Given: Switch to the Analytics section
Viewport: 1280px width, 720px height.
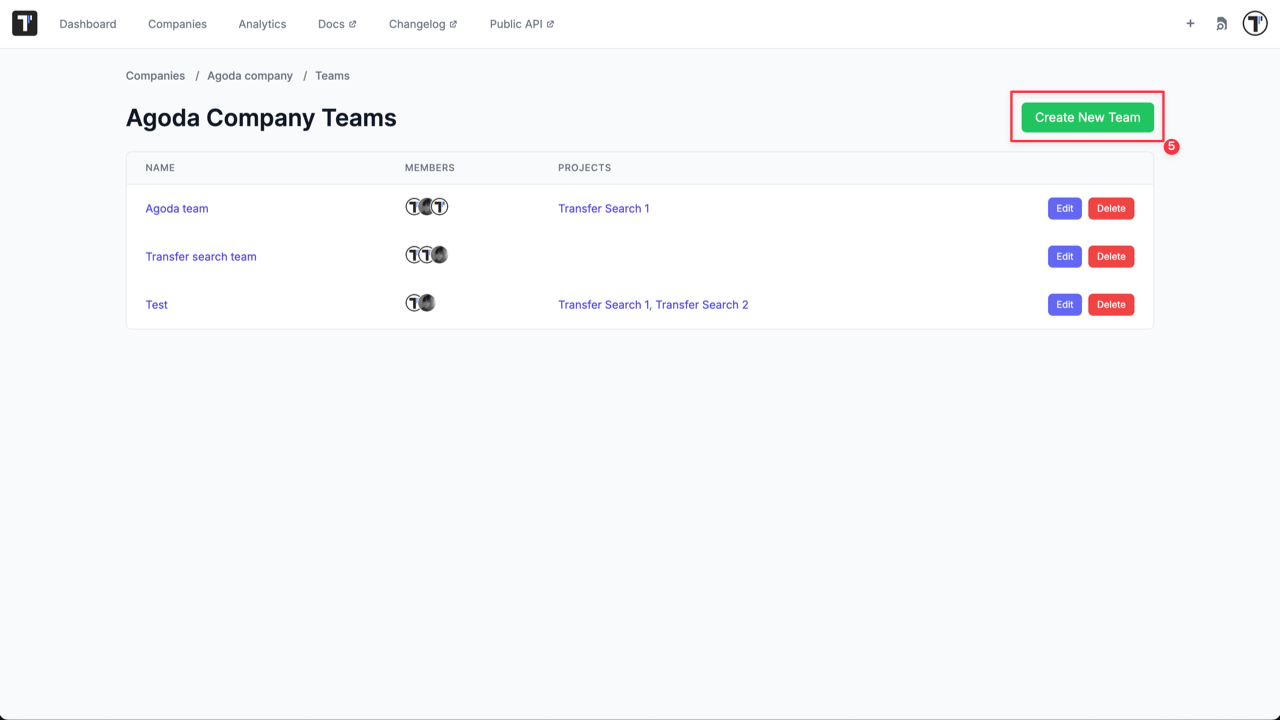Looking at the screenshot, I should [x=262, y=23].
